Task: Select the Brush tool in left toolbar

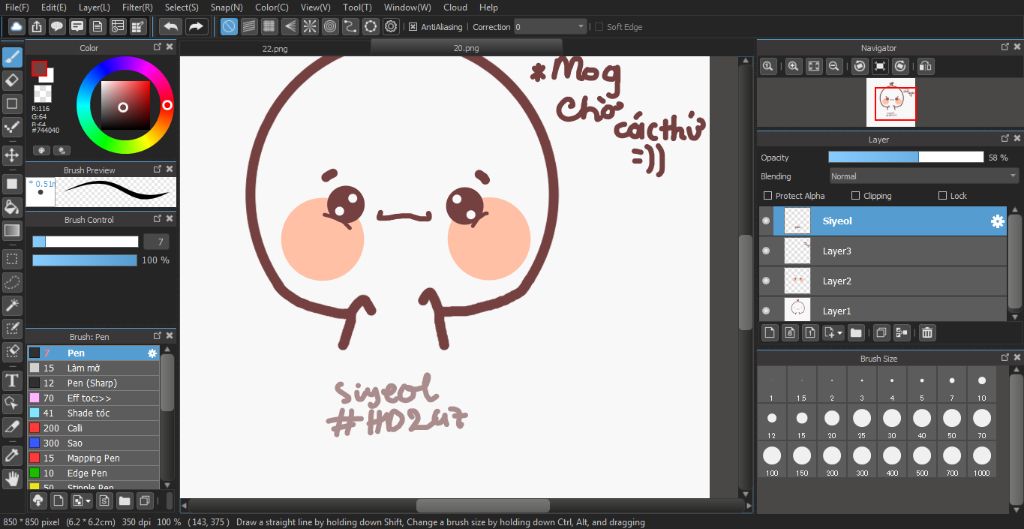Action: pyautogui.click(x=12, y=57)
